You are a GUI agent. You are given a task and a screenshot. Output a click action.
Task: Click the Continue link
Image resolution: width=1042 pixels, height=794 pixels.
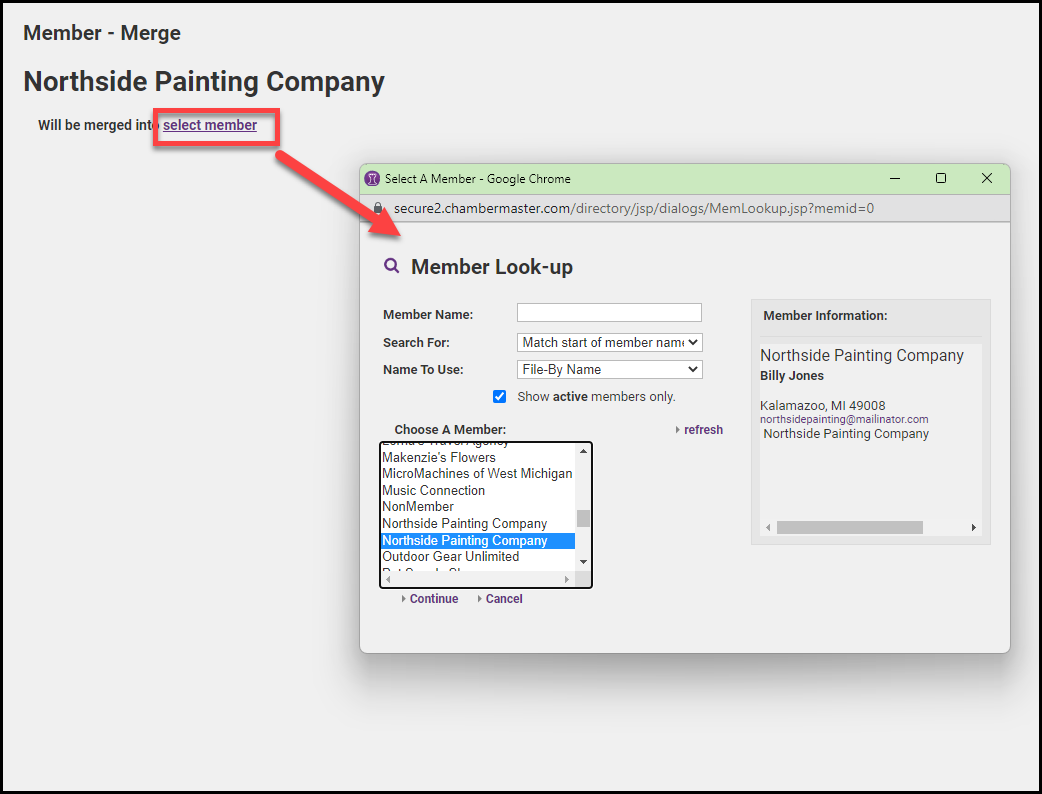(433, 599)
